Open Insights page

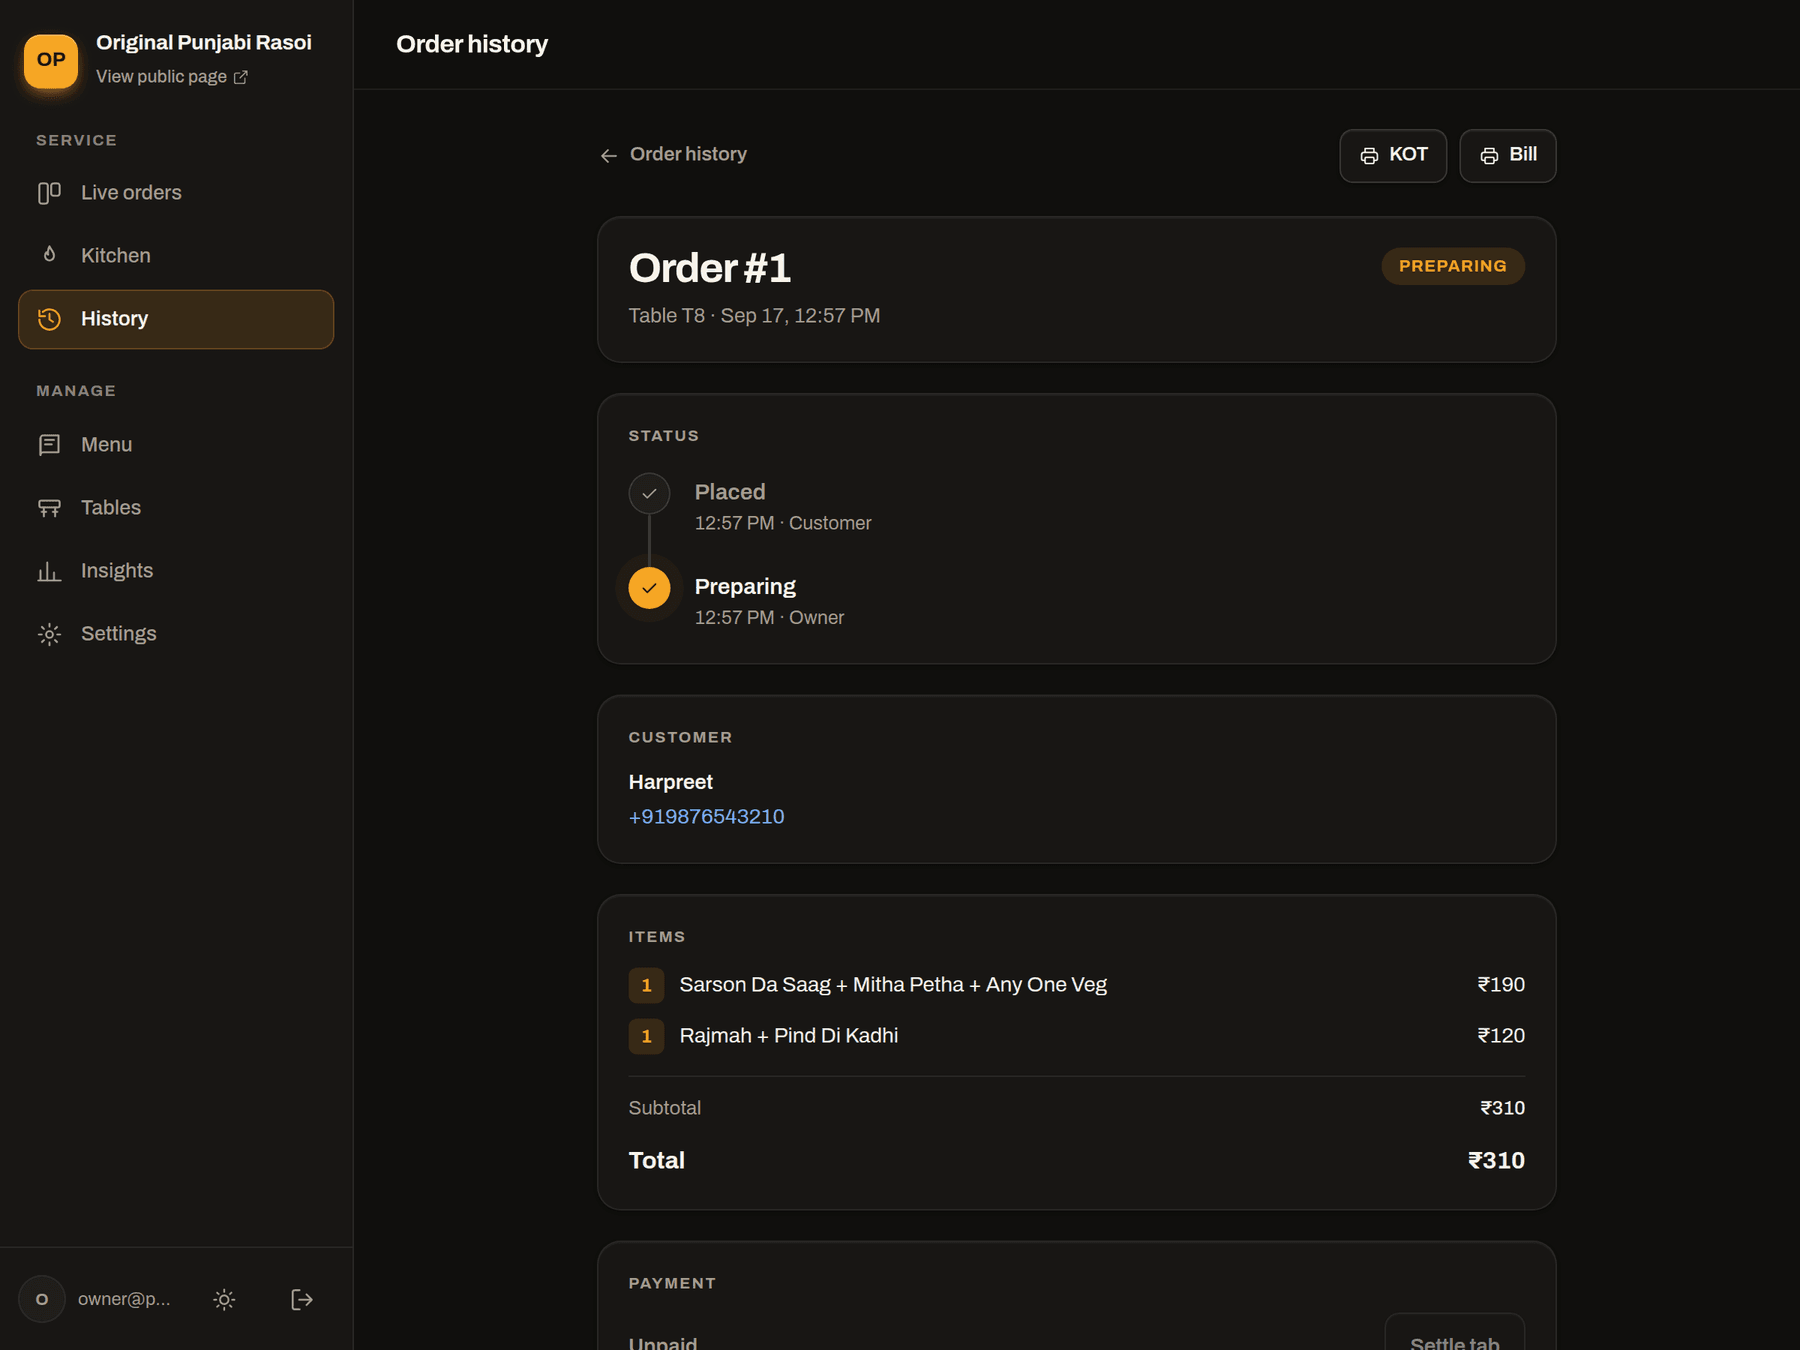(x=176, y=571)
